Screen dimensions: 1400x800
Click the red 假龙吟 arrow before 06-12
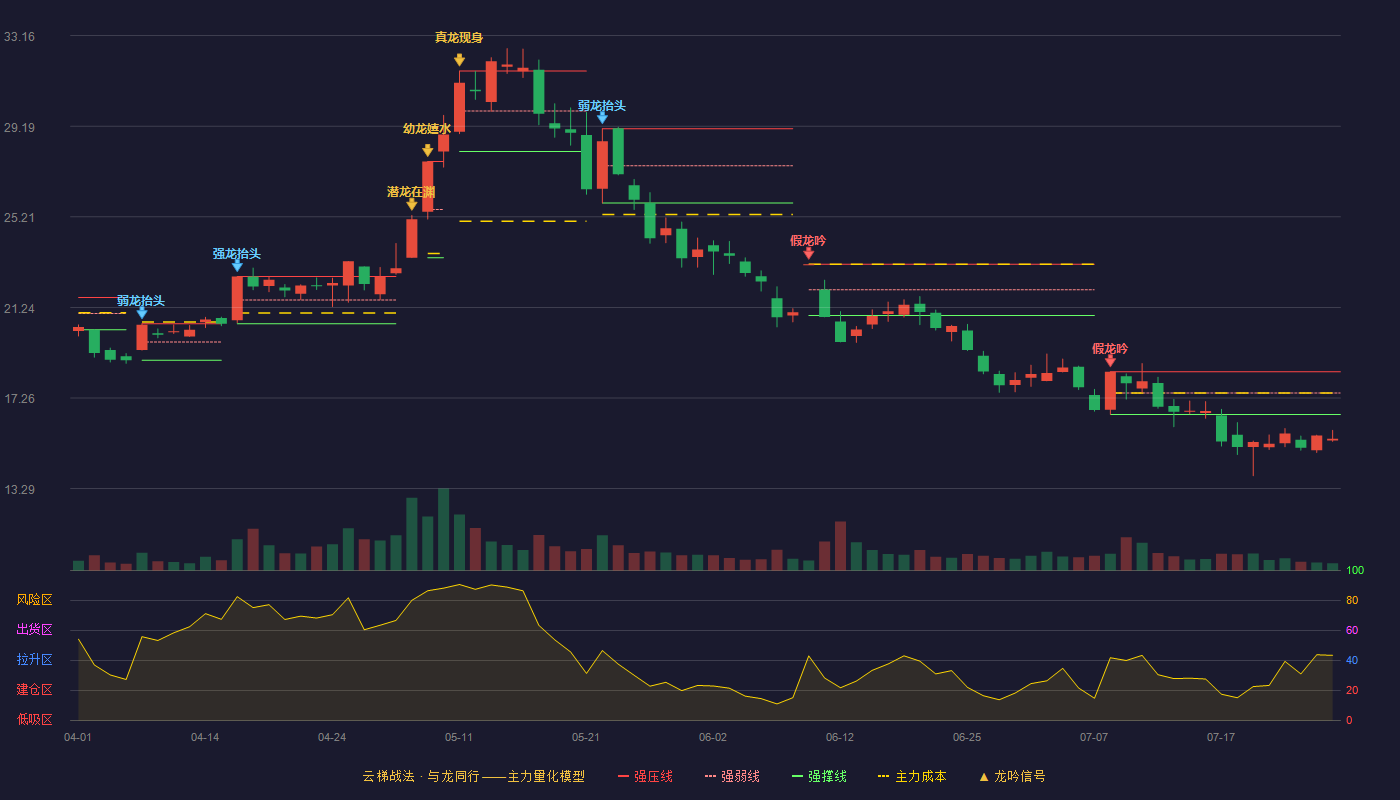(808, 253)
